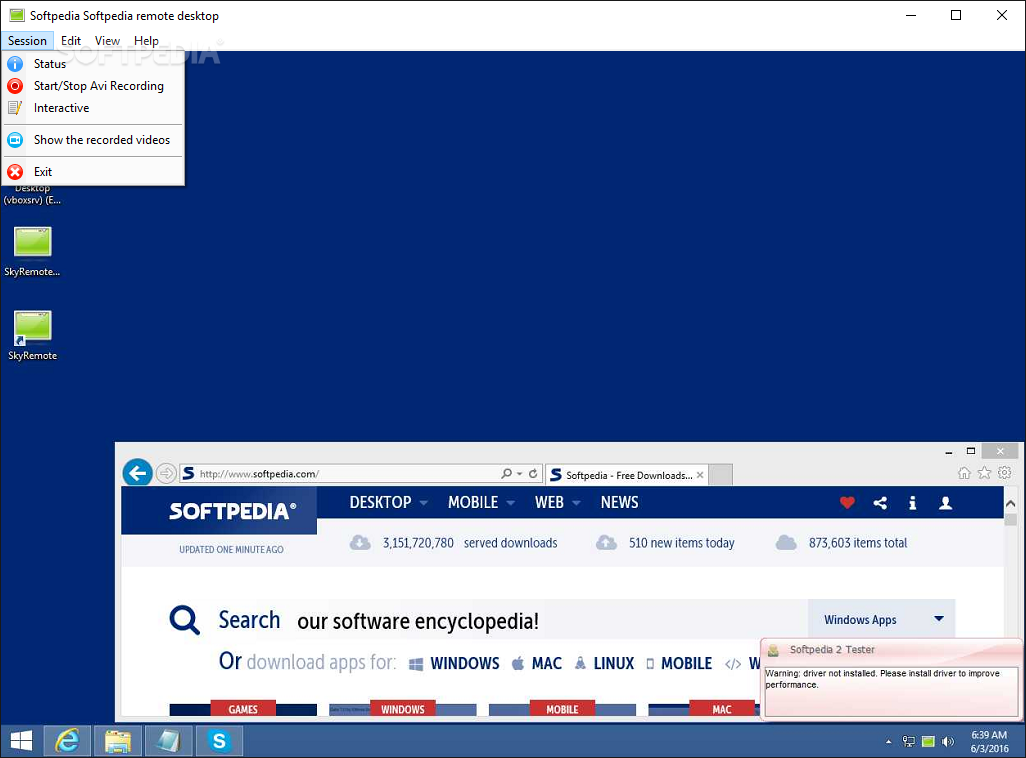The height and width of the screenshot is (758, 1026).
Task: Open the View menu
Action: [x=107, y=41]
